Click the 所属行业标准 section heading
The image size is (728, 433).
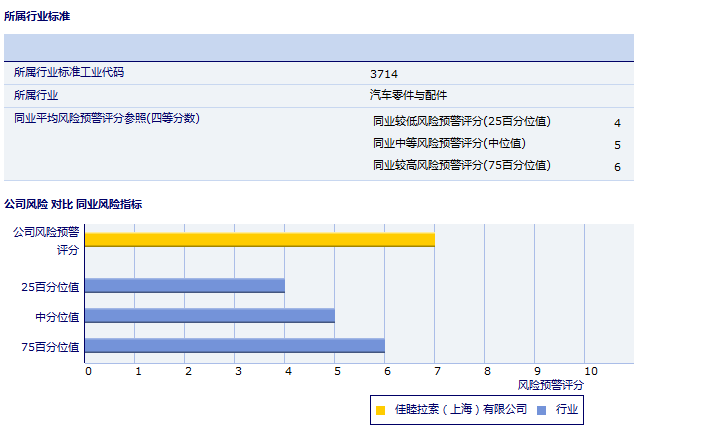click(x=37, y=17)
